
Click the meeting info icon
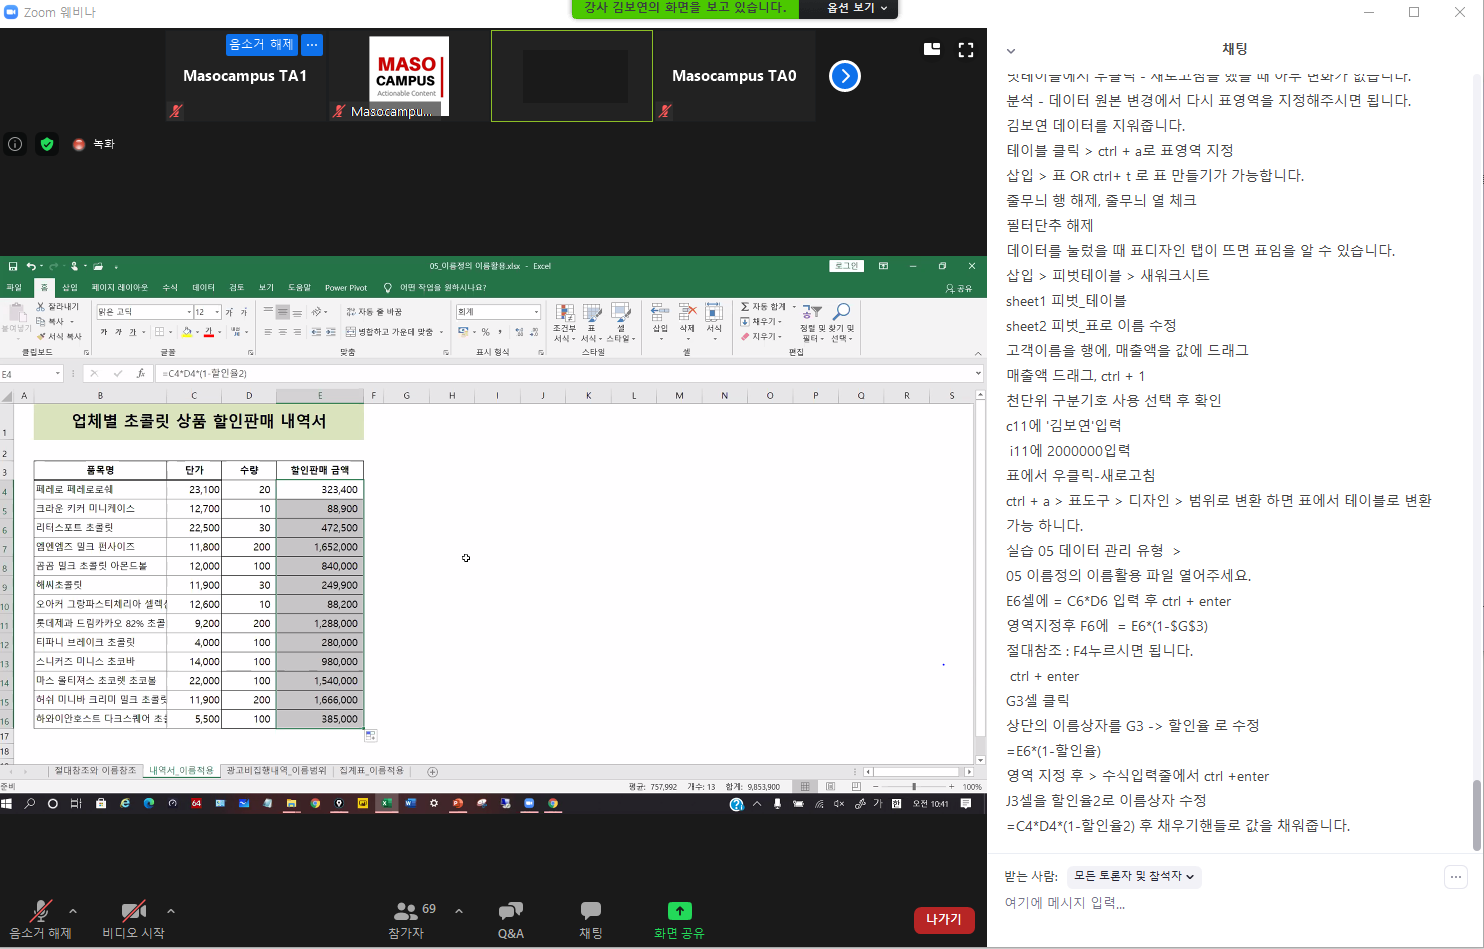click(x=15, y=144)
